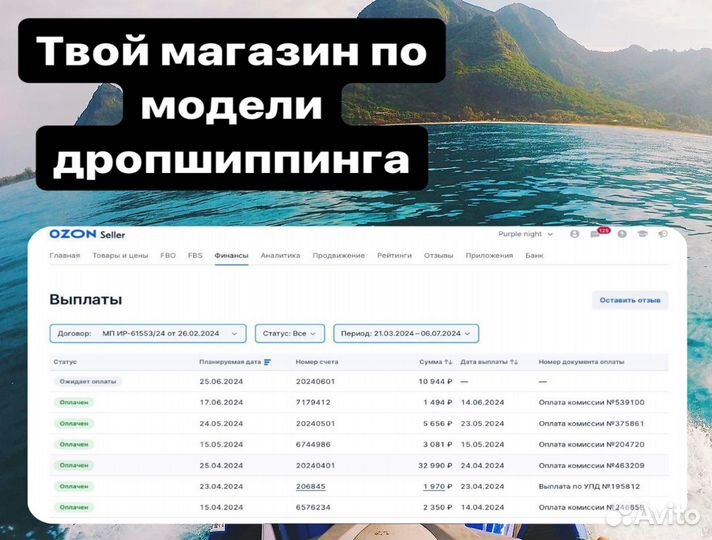The image size is (712, 540).
Task: Click invoice number 20240401
Action: coord(316,465)
